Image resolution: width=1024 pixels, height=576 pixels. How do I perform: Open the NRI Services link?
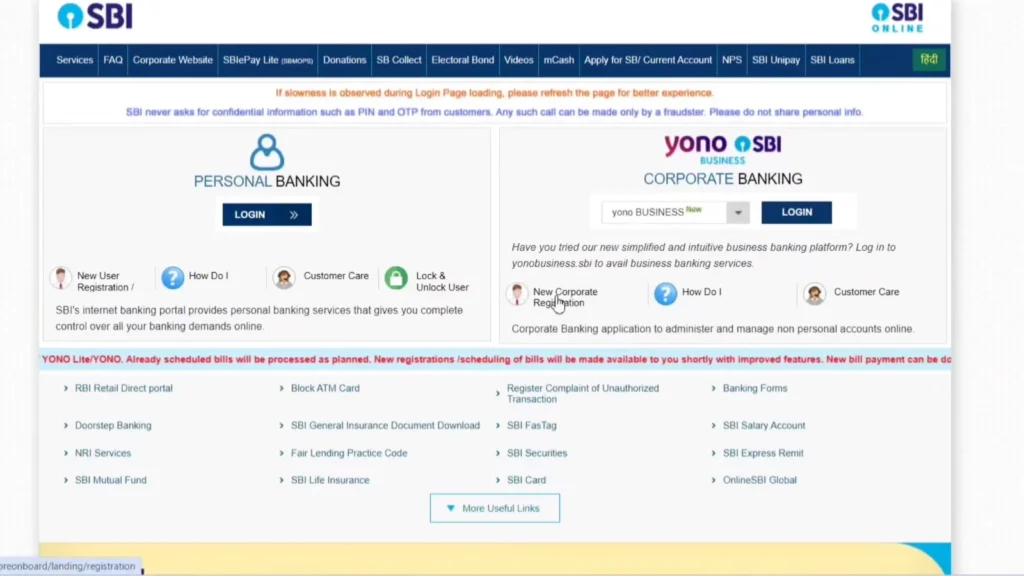click(103, 453)
